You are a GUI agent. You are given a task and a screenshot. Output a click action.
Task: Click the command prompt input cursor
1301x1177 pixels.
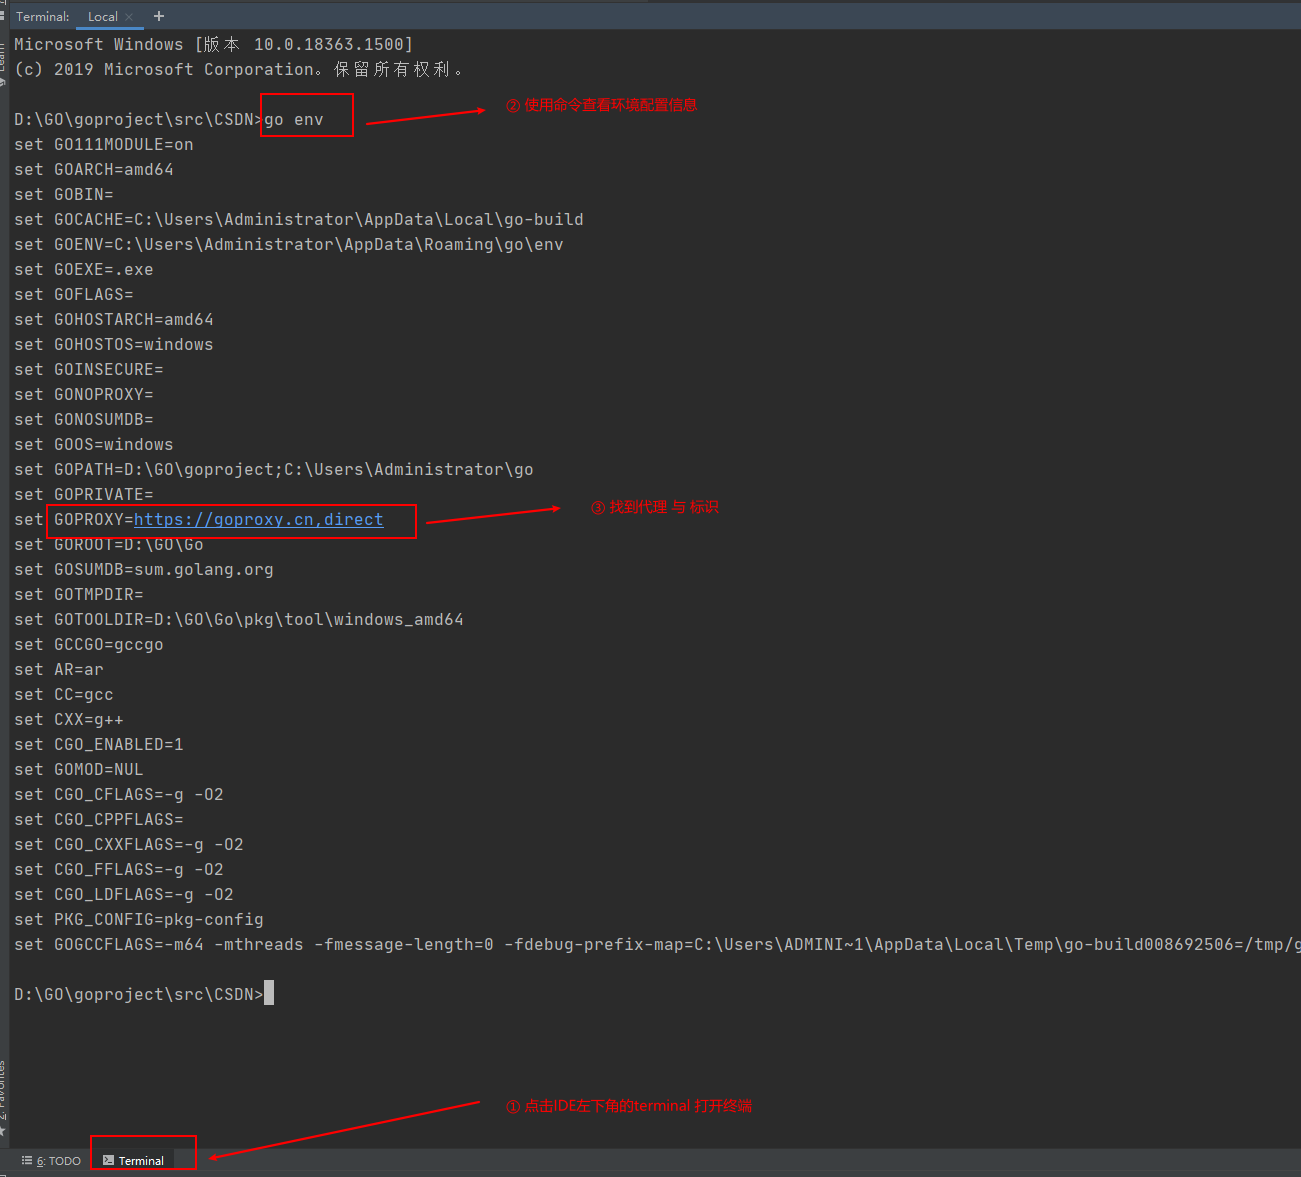point(269,994)
